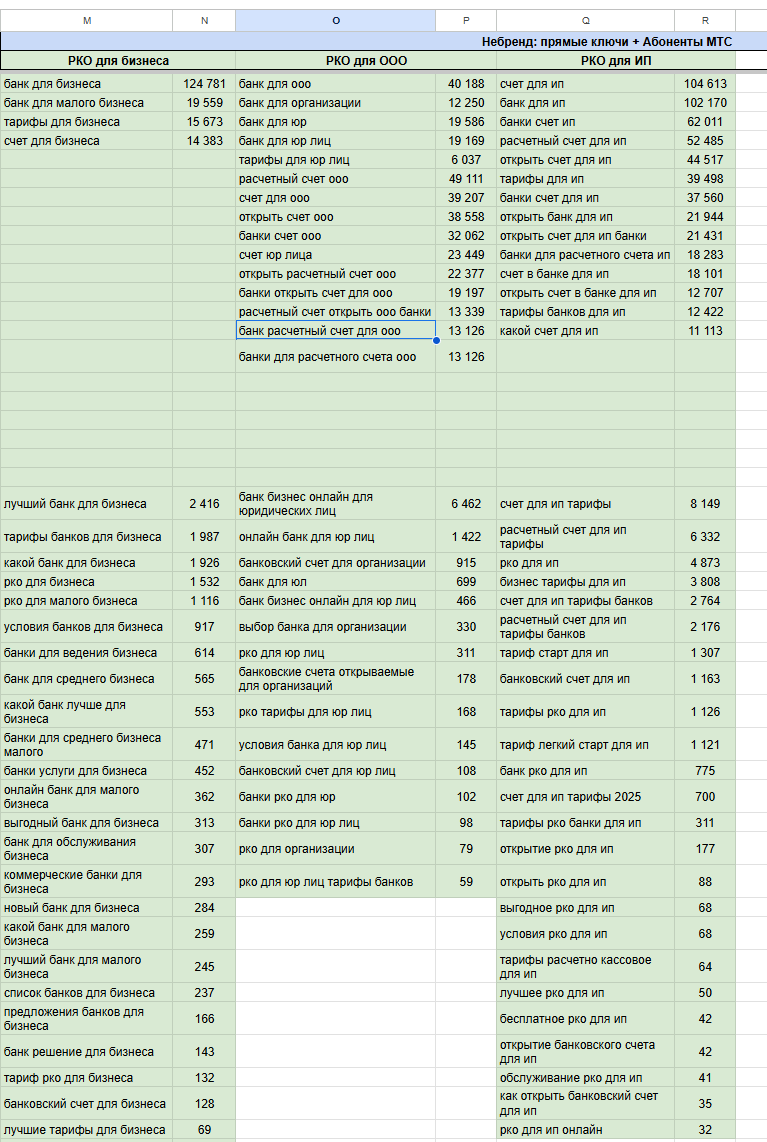Select cell 'тариф легкий старт для ип'
The height and width of the screenshot is (1142, 767).
(x=586, y=744)
